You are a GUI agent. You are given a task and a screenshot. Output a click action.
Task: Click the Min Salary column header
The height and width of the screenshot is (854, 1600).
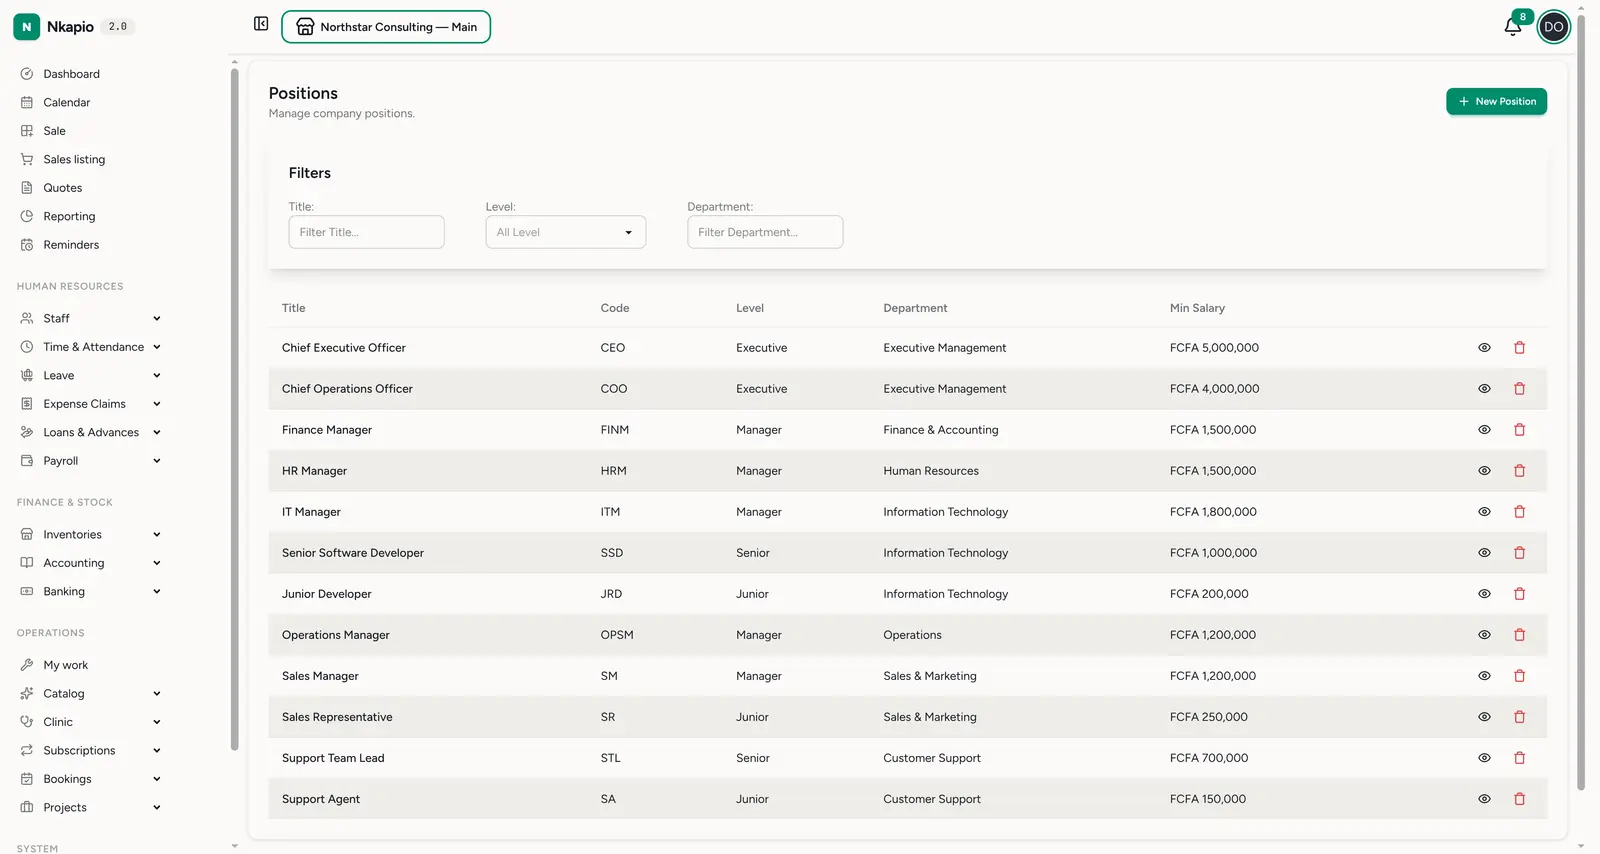[1197, 308]
